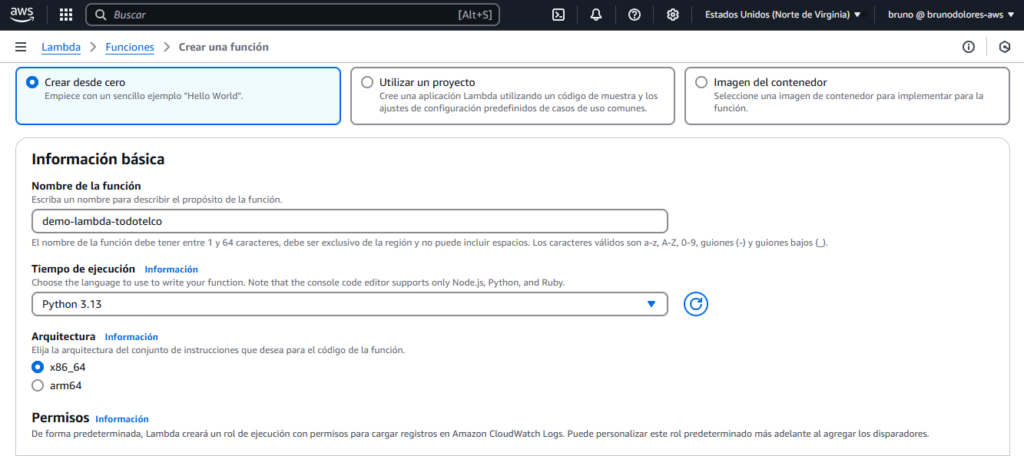
Task: Open Información link next to Tiempo de ejecución
Action: (x=171, y=269)
